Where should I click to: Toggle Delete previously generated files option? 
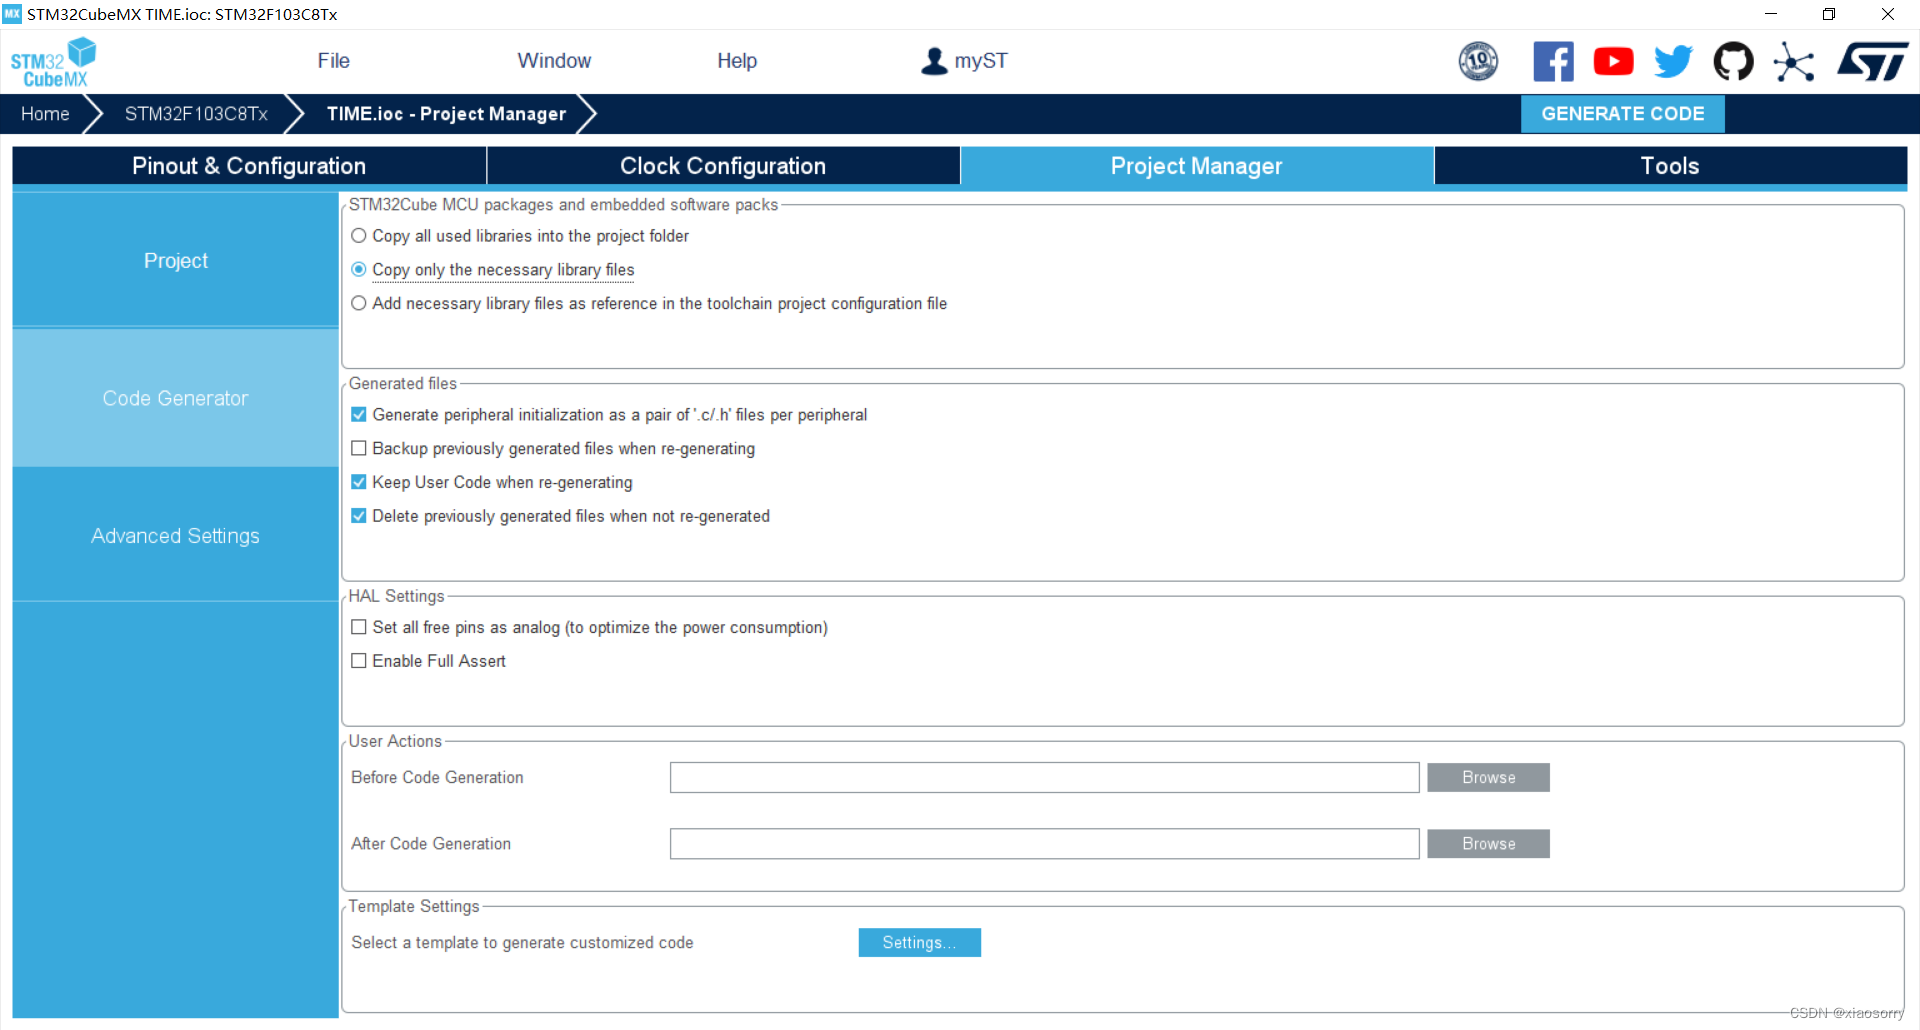[x=359, y=516]
